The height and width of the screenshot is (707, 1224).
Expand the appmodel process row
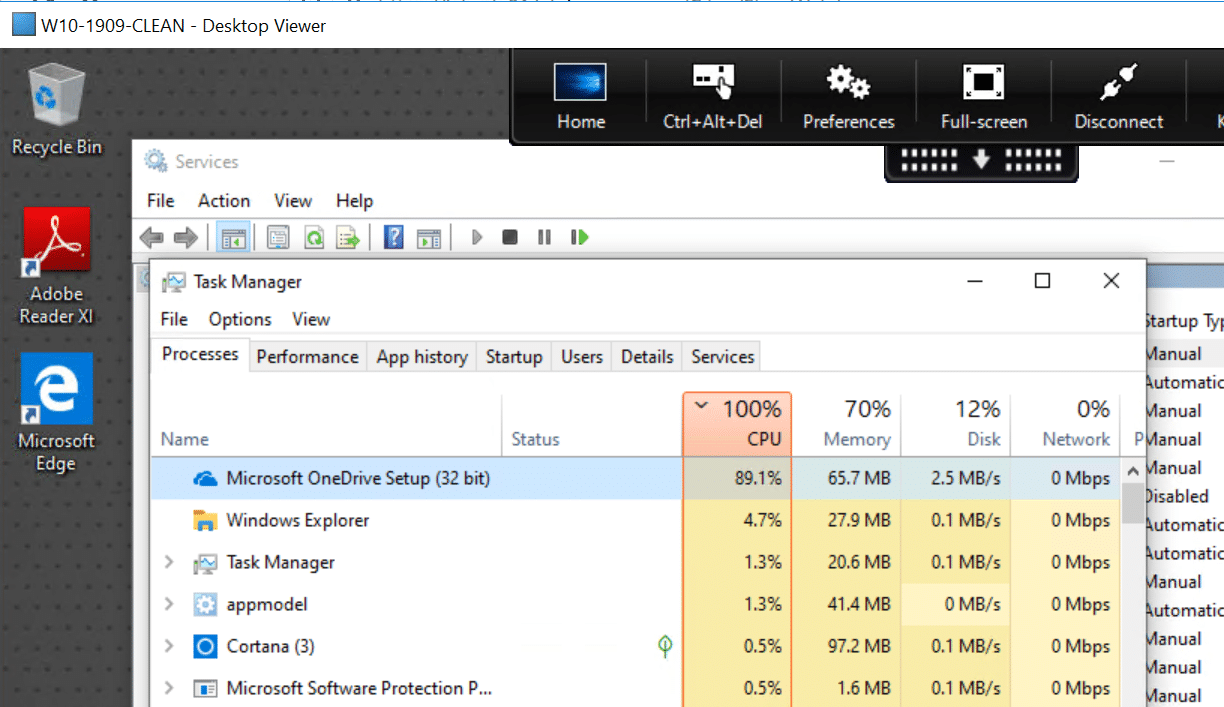(169, 605)
